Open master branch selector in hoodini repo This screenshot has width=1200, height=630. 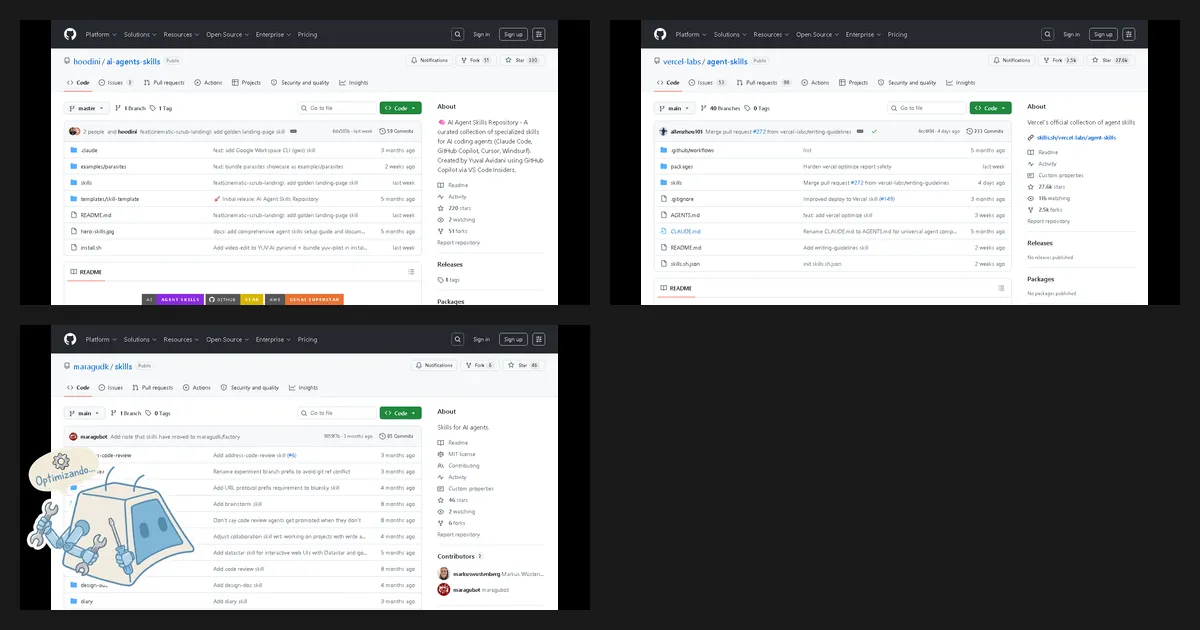[x=87, y=108]
